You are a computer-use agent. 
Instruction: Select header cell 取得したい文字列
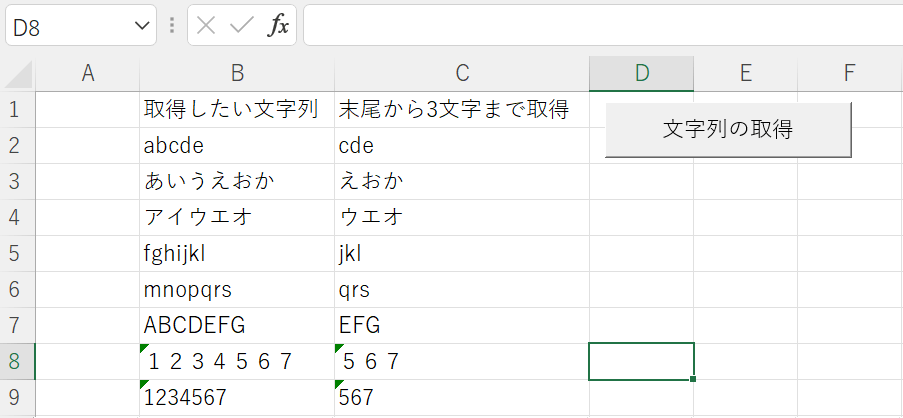[237, 109]
